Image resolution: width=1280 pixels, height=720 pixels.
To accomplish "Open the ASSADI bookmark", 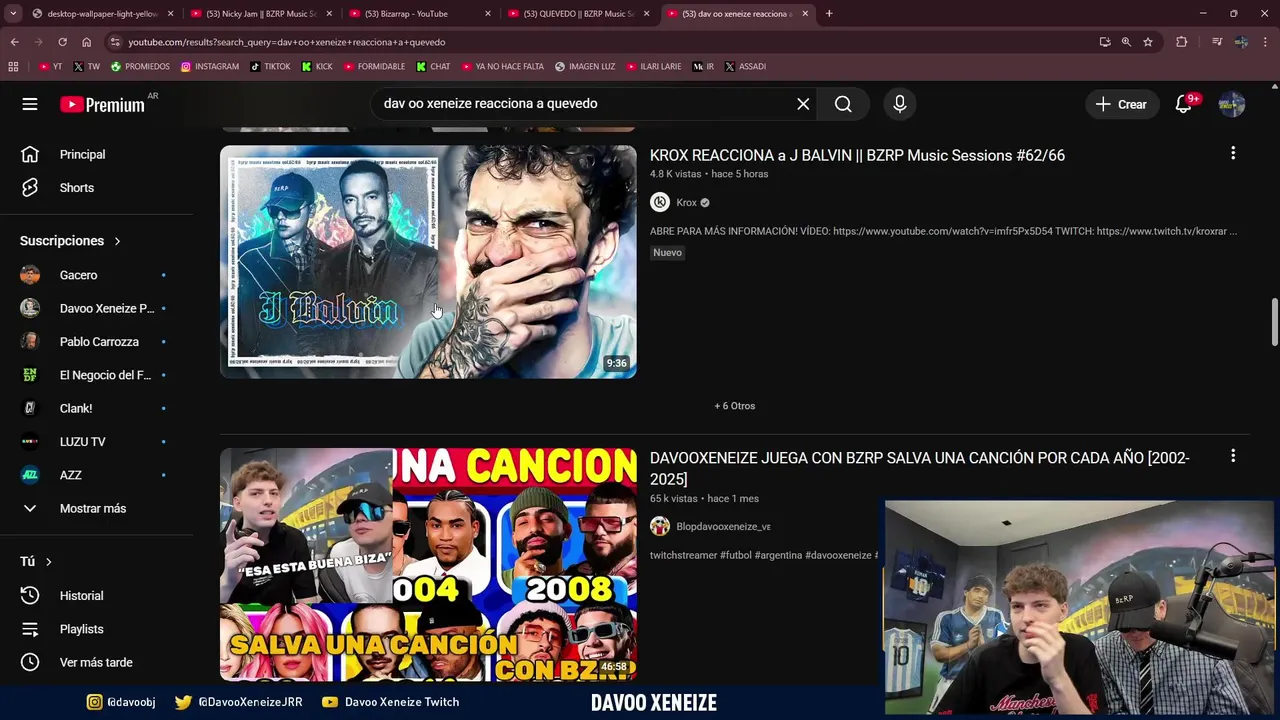I will point(745,67).
